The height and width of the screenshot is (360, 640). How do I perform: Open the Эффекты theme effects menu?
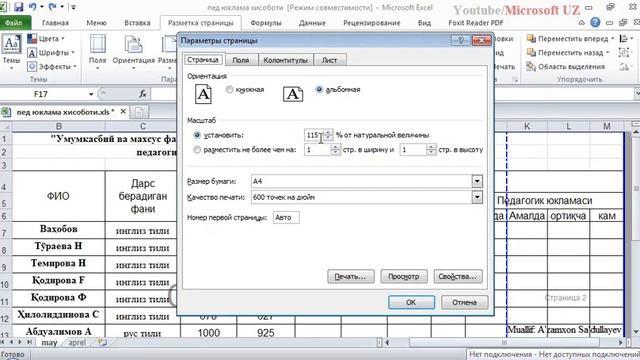(51, 67)
